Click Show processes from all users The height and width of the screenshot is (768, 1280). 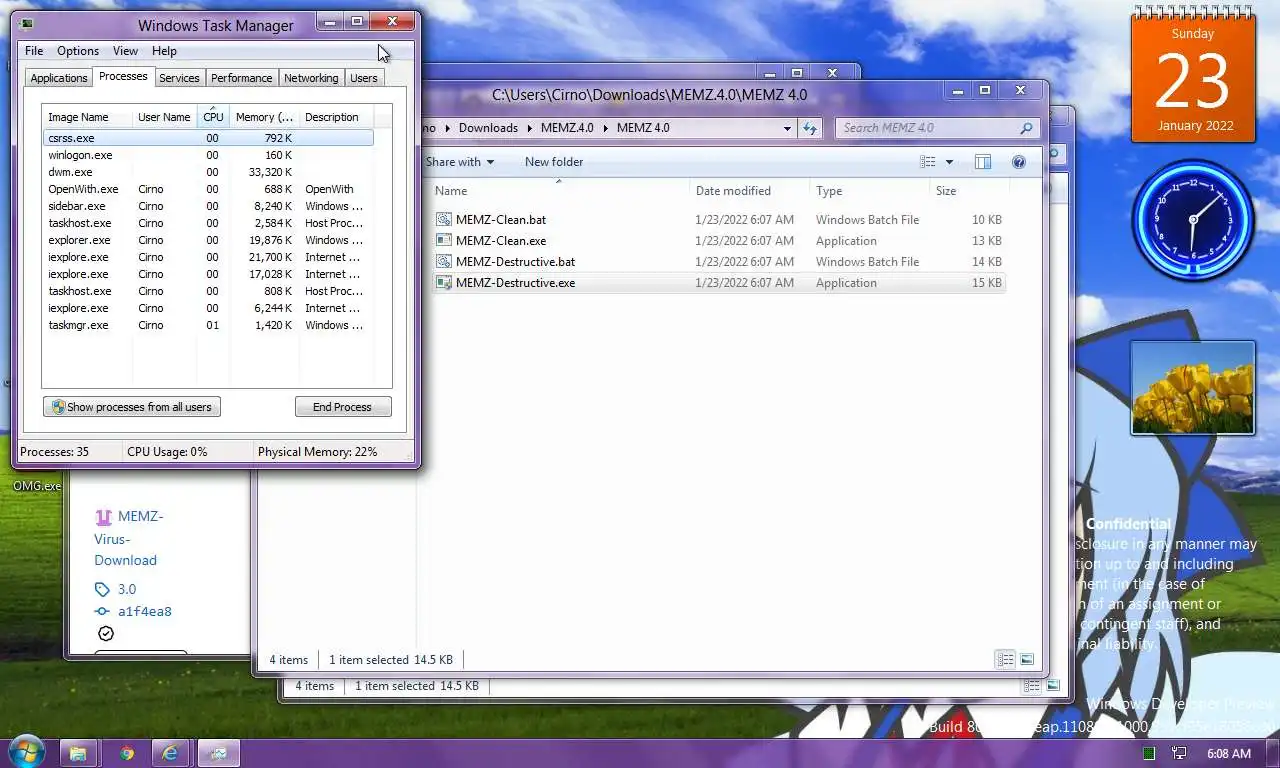[132, 407]
